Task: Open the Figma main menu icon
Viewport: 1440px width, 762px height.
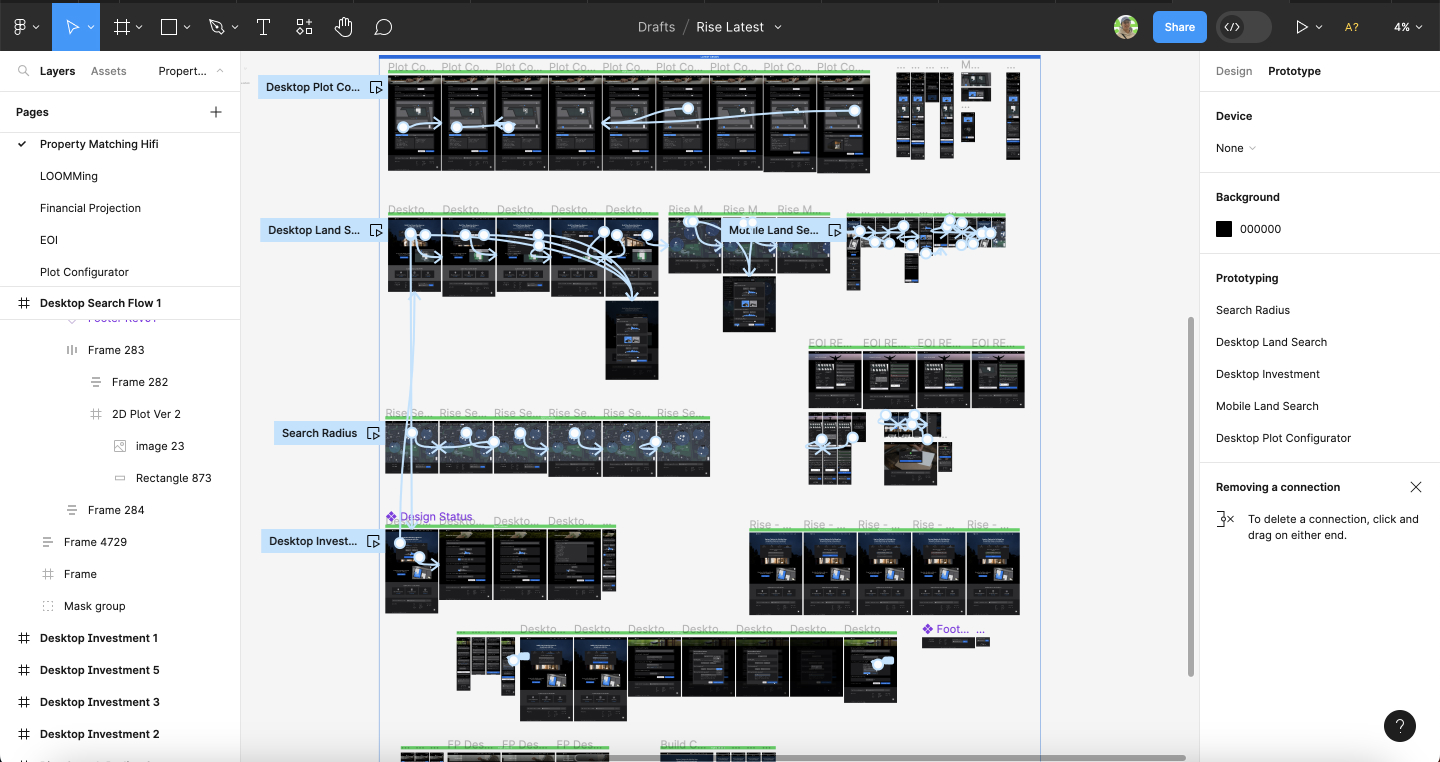Action: tap(20, 27)
